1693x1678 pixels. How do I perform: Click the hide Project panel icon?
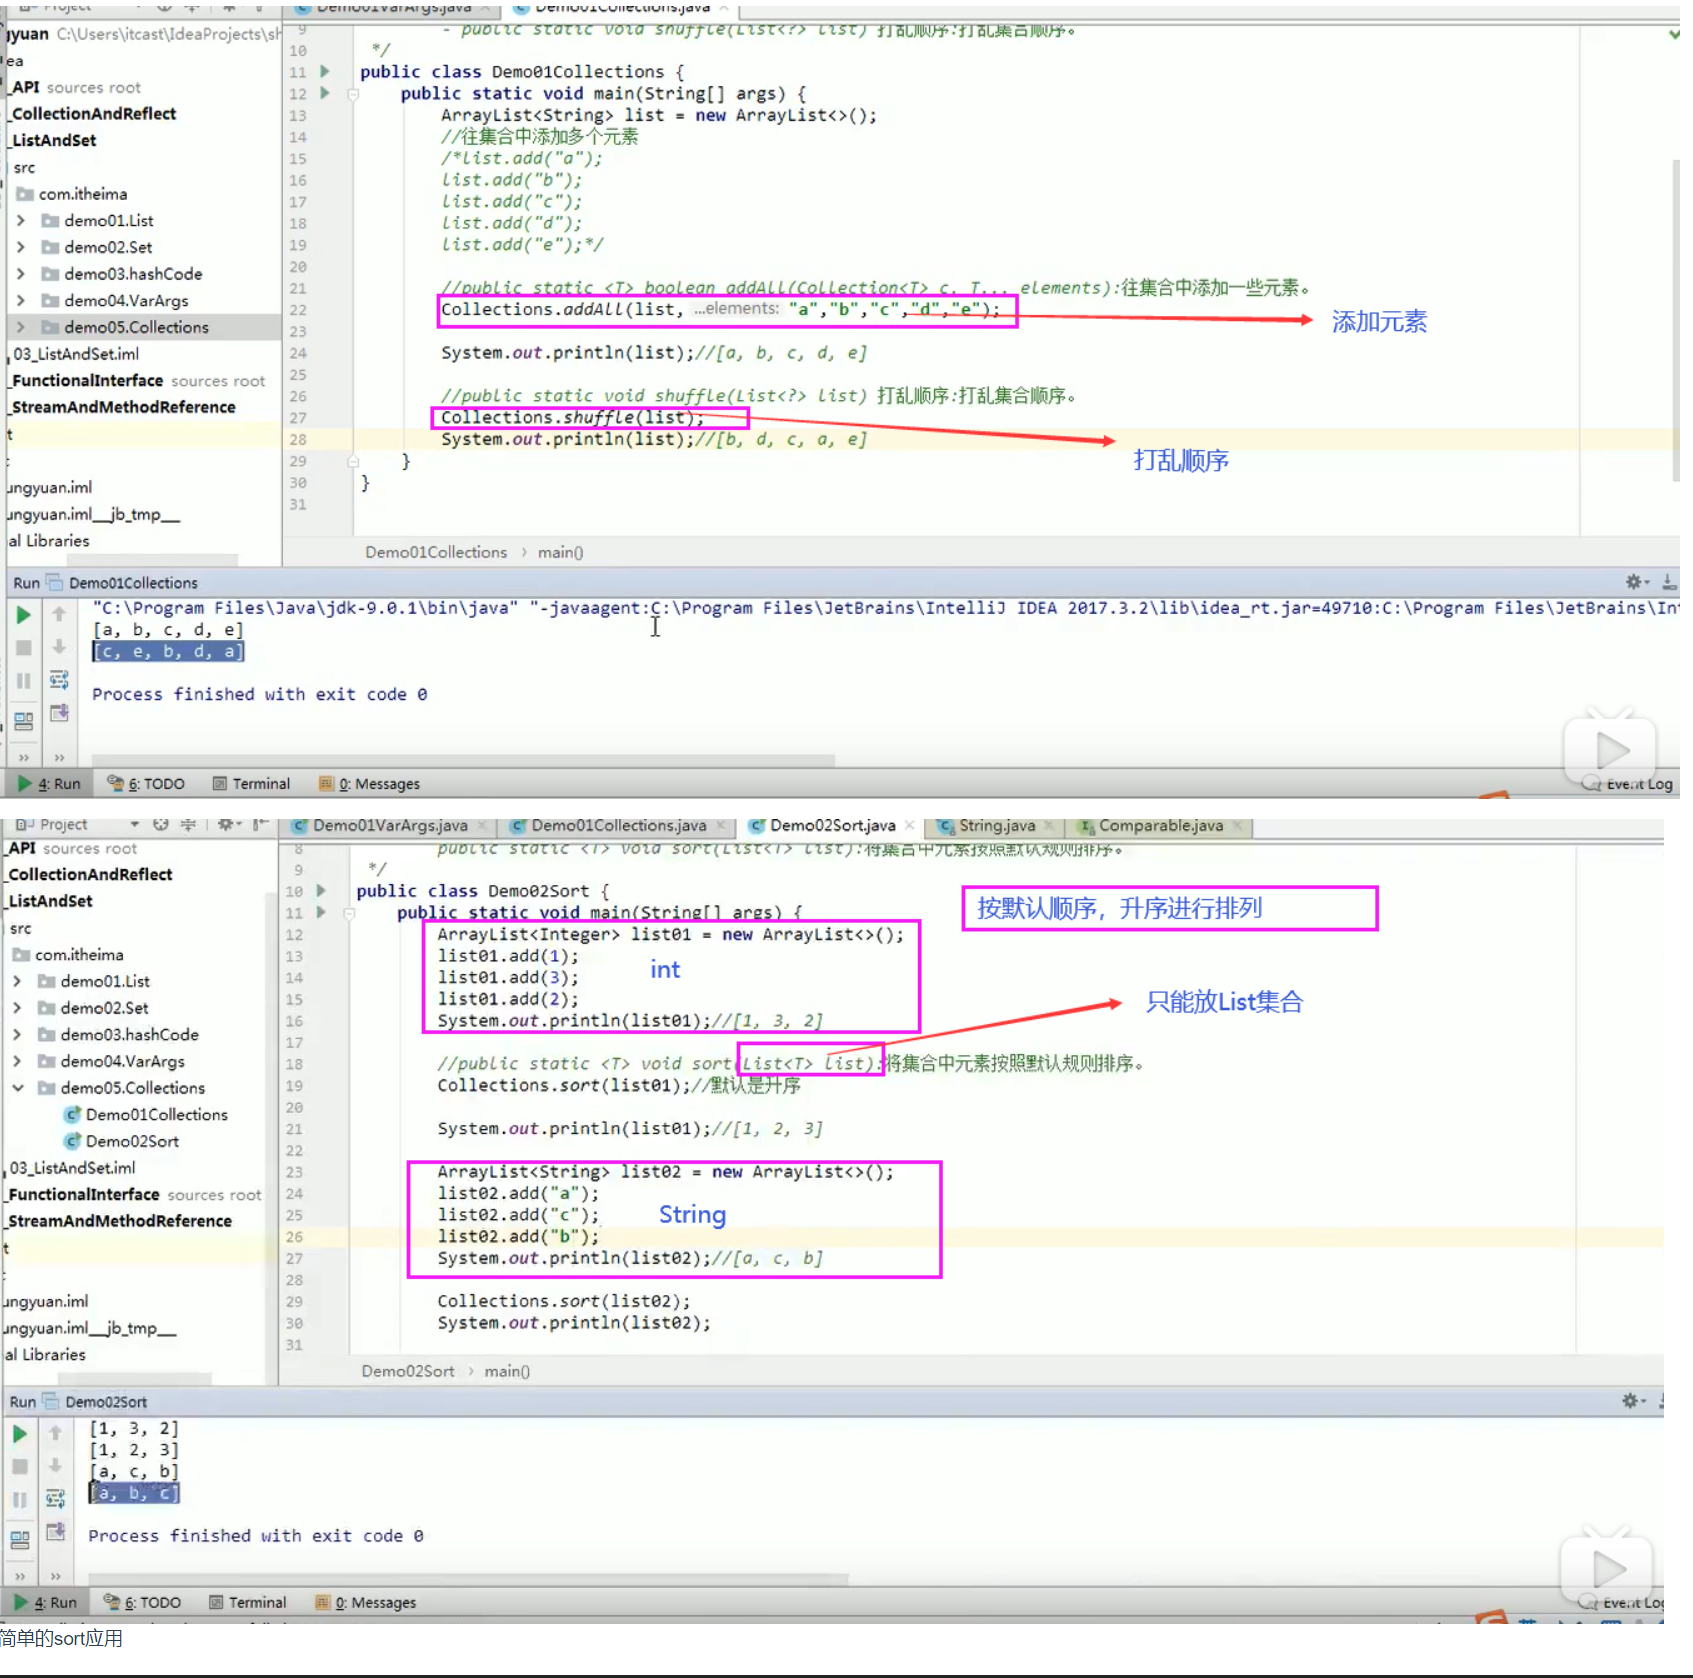pyautogui.click(x=259, y=825)
